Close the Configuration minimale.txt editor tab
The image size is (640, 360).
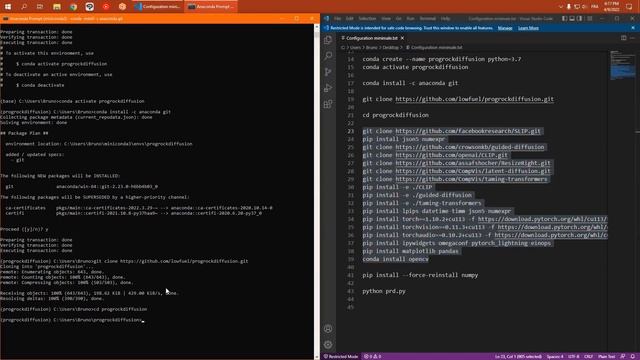pyautogui.click(x=402, y=38)
